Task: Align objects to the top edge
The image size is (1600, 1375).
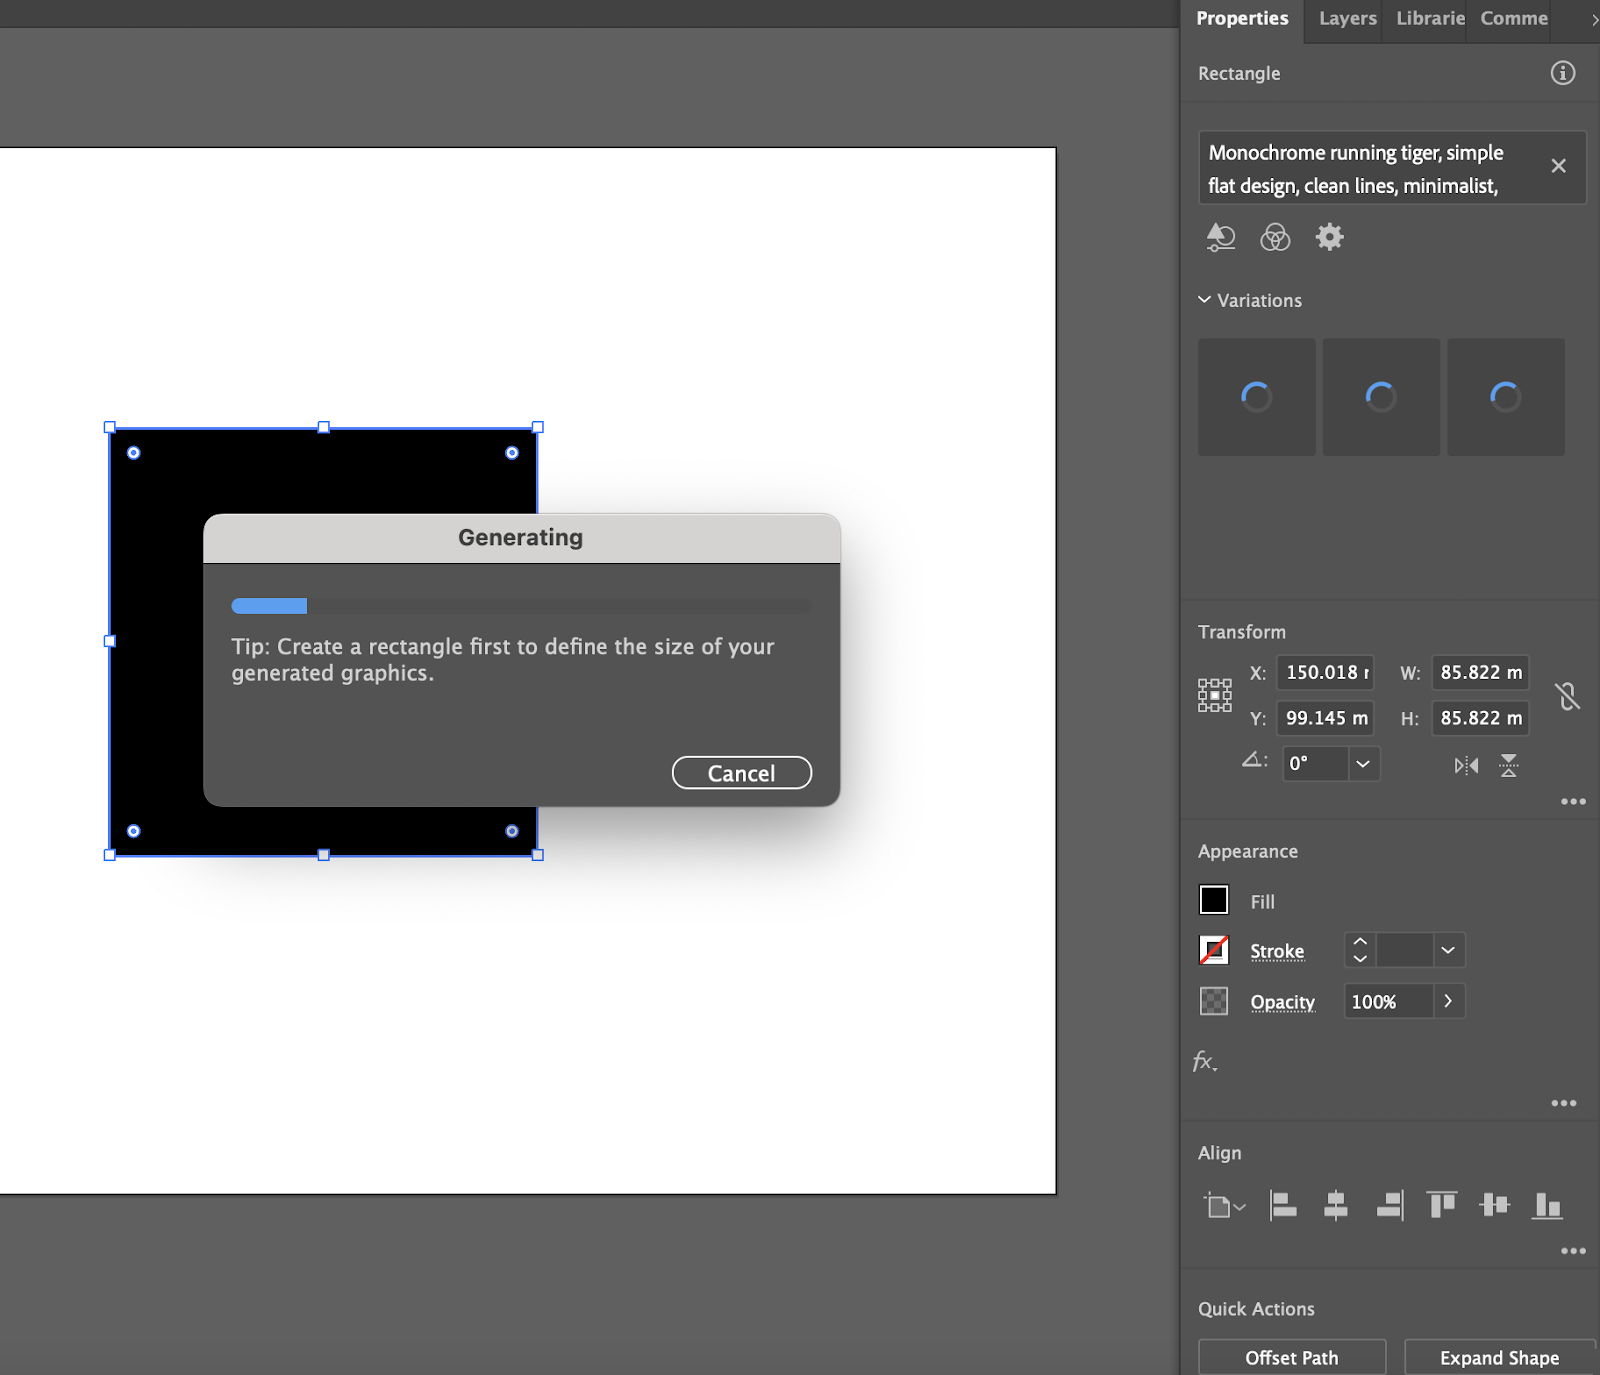Action: coord(1442,1205)
